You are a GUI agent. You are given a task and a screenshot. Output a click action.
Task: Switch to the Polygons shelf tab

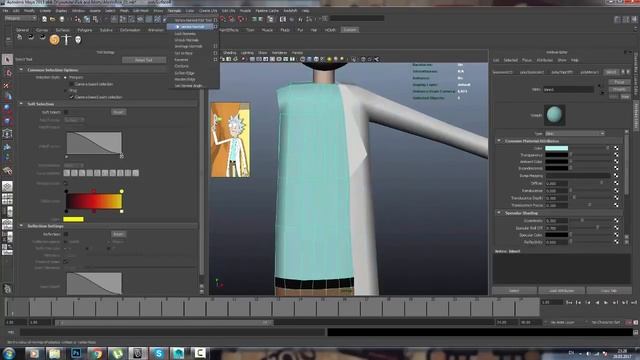coord(85,30)
